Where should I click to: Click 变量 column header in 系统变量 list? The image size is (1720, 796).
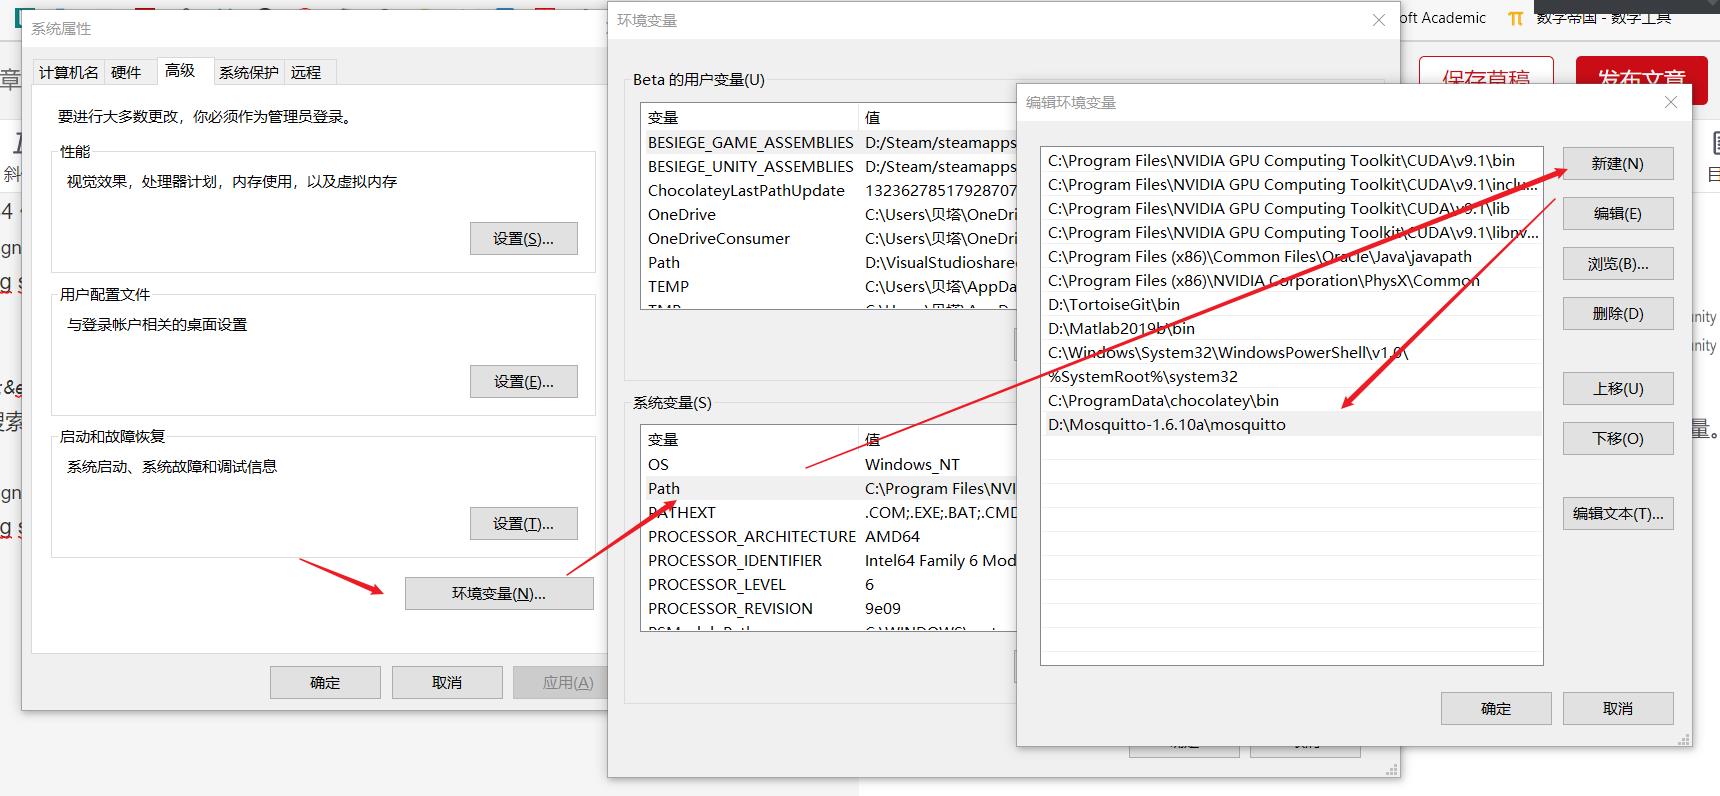coord(750,440)
